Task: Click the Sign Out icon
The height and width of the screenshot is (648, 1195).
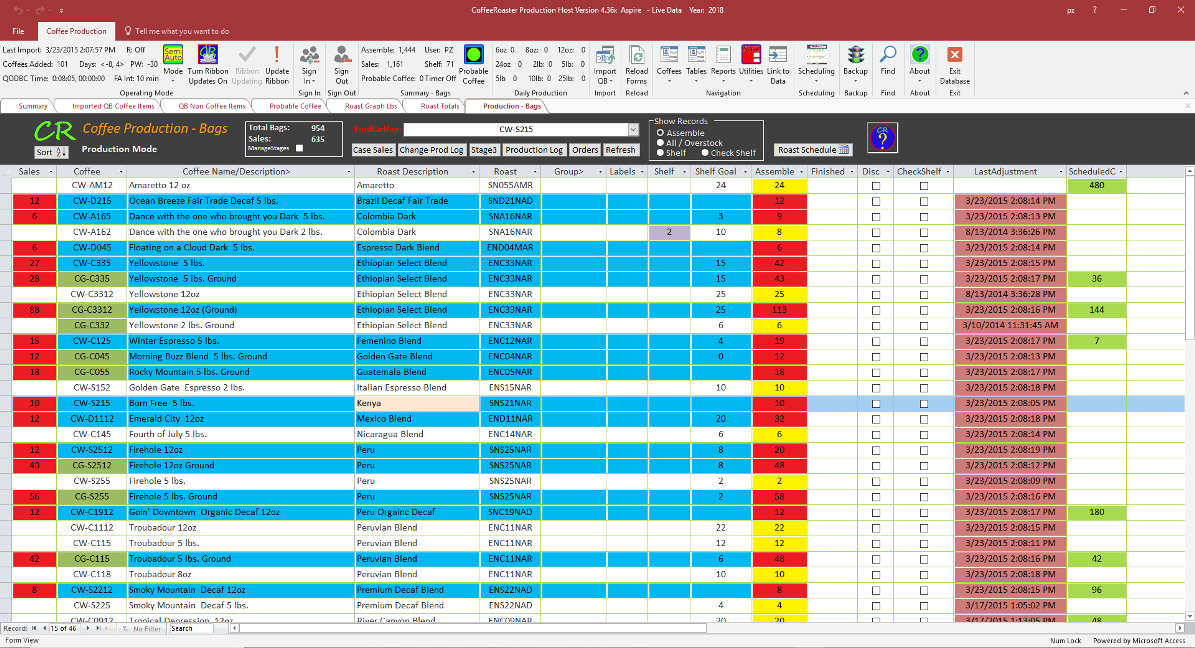Action: click(x=341, y=55)
